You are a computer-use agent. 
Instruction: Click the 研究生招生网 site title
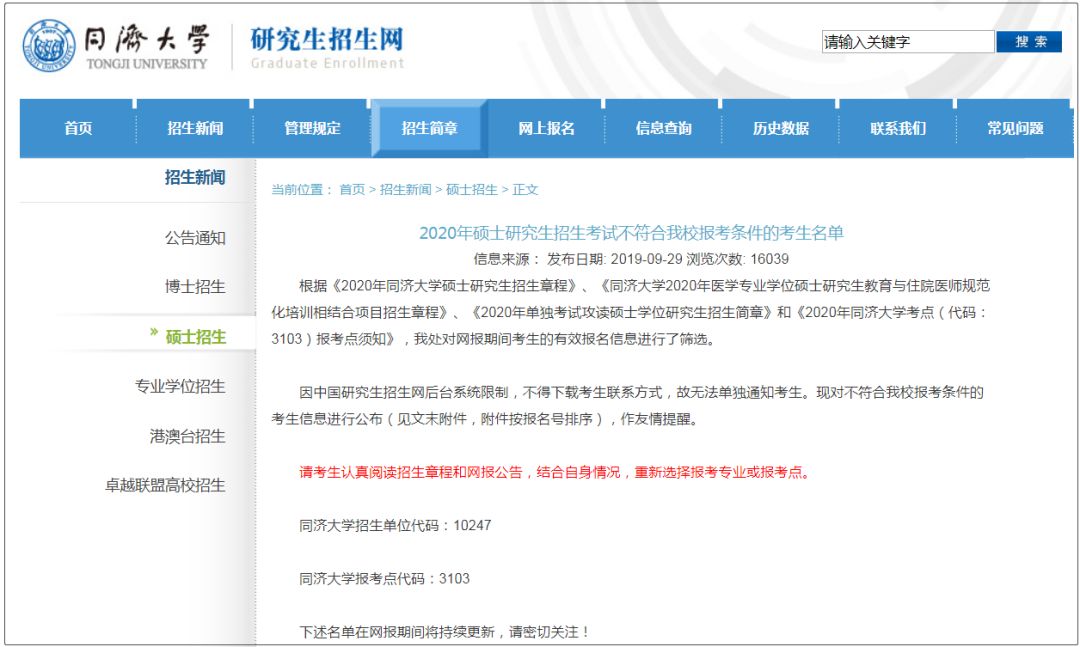tap(326, 39)
